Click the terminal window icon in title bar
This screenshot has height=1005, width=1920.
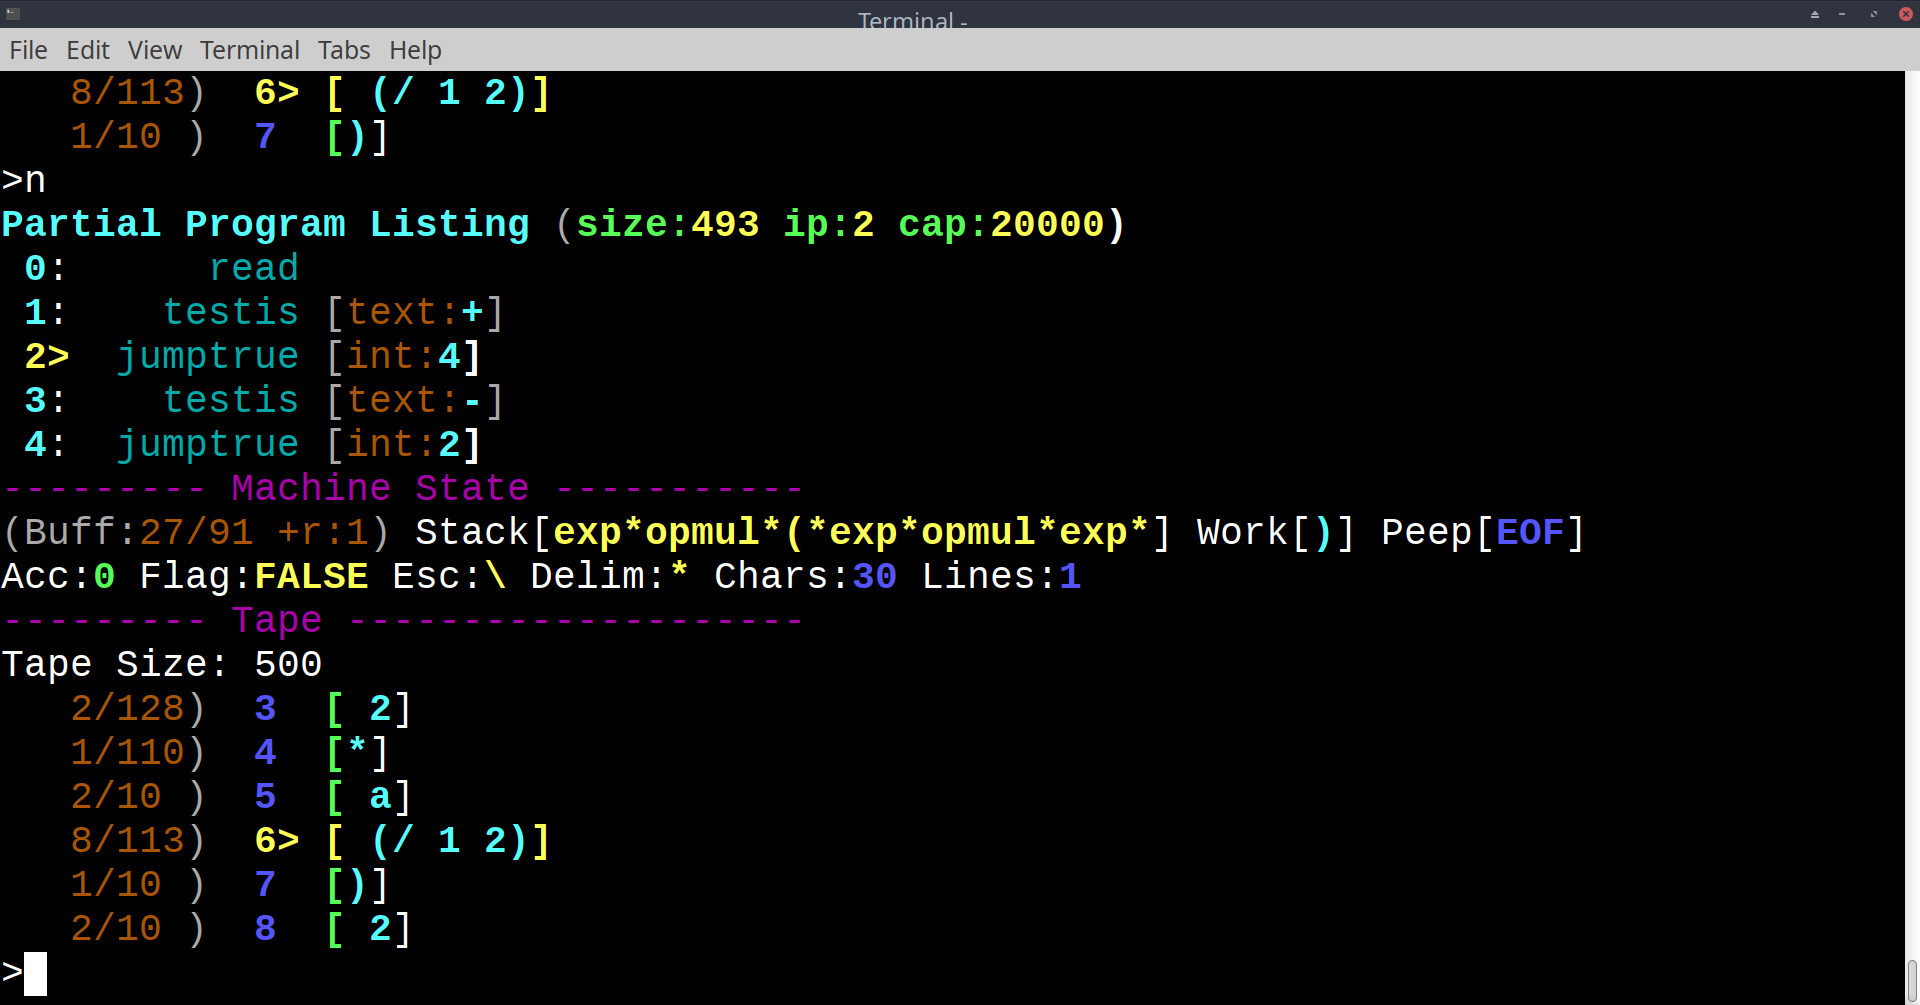coord(13,14)
